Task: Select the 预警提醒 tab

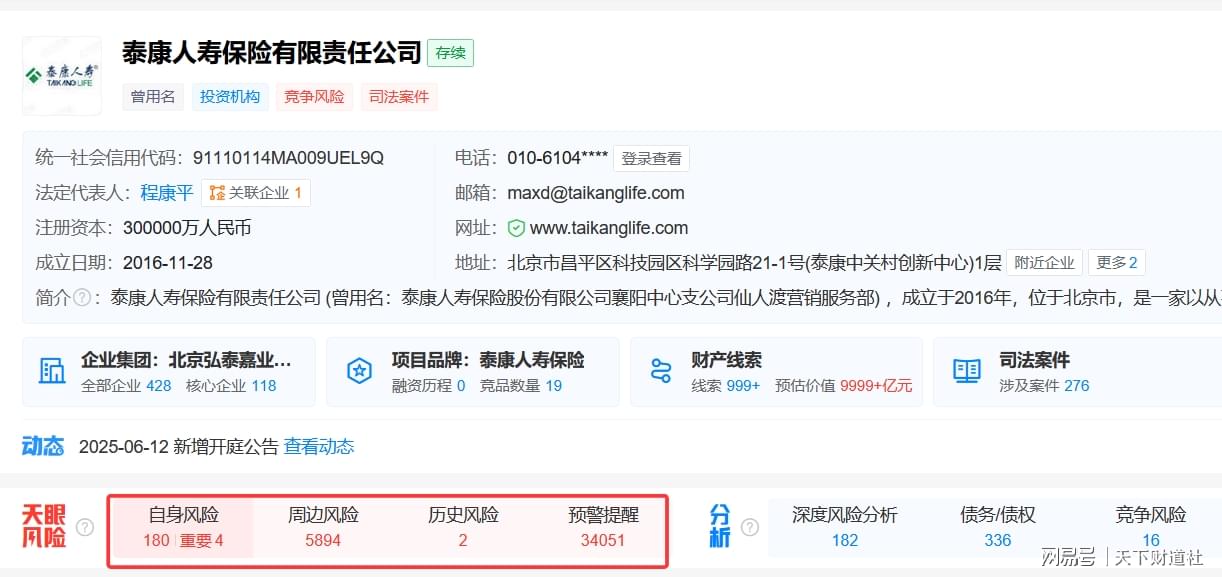Action: (x=603, y=527)
